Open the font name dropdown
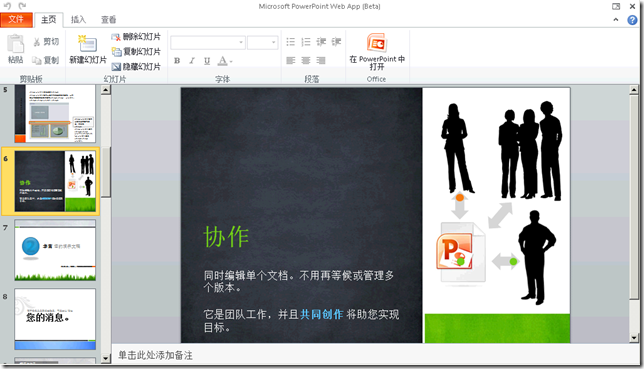Screen dimensions: 644x369 241,42
